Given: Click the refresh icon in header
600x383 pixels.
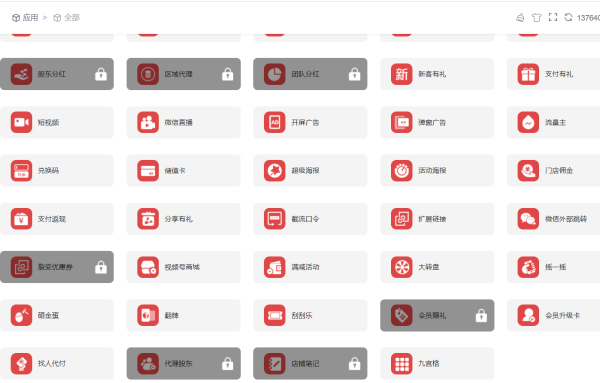Looking at the screenshot, I should point(568,17).
